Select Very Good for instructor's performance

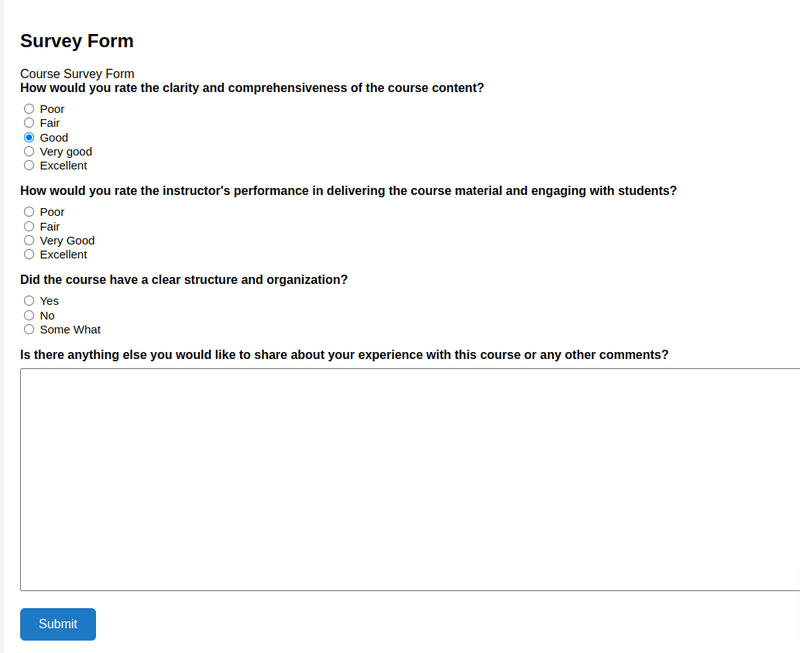[x=29, y=240]
